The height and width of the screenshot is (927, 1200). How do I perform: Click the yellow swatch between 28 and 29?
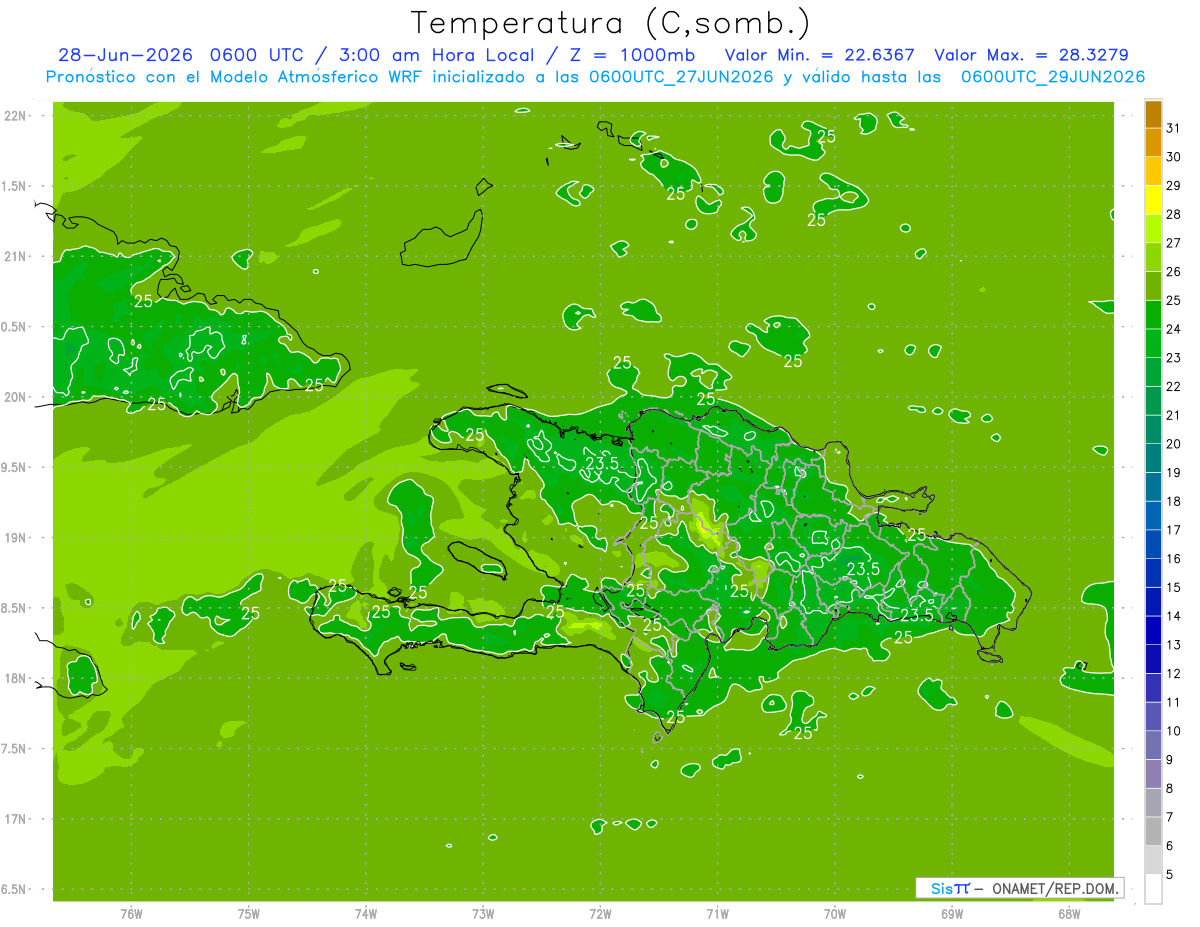tap(1153, 200)
